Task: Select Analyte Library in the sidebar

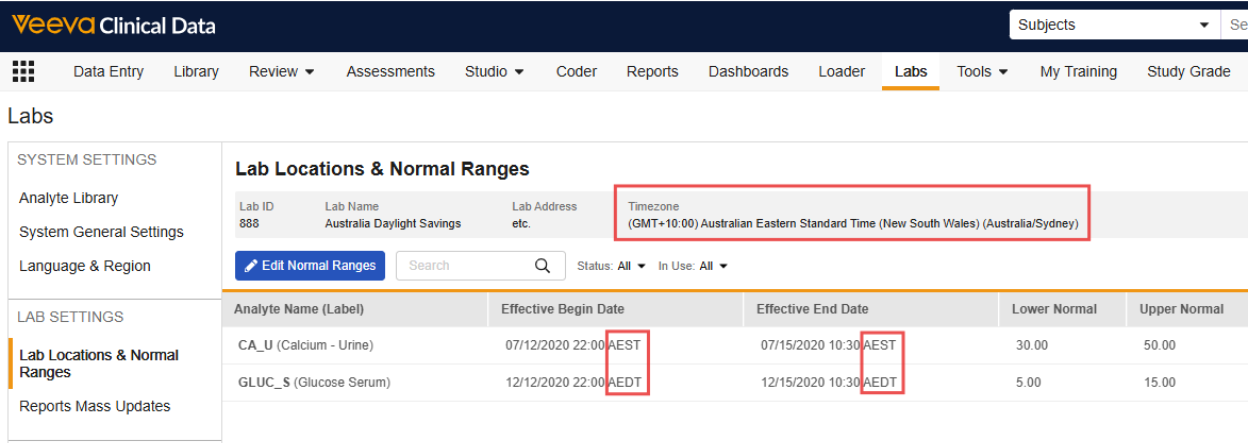Action: click(68, 198)
